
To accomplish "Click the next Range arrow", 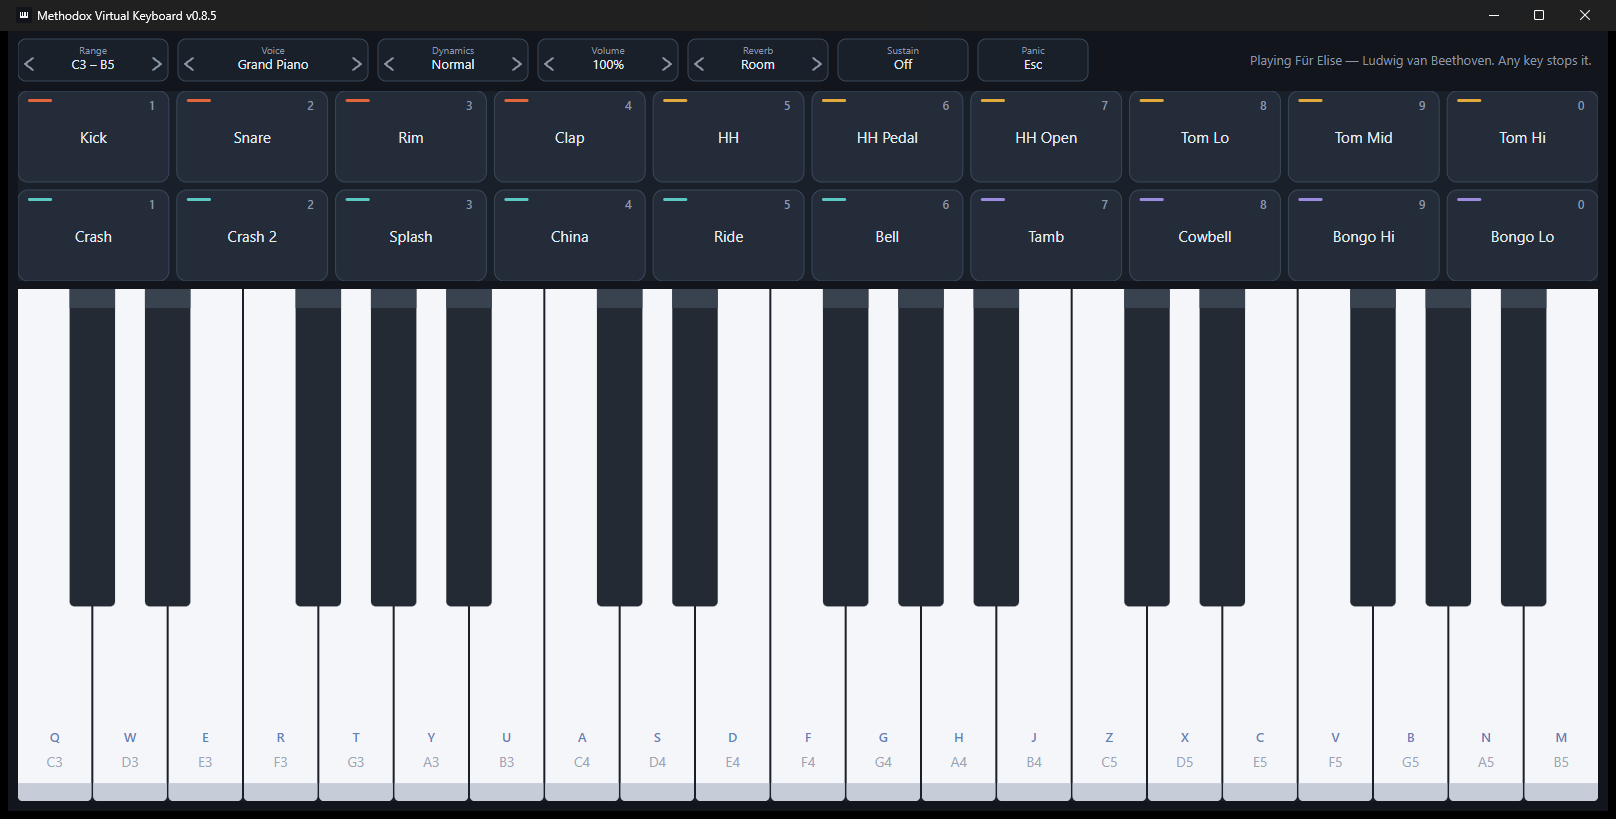I will [156, 64].
